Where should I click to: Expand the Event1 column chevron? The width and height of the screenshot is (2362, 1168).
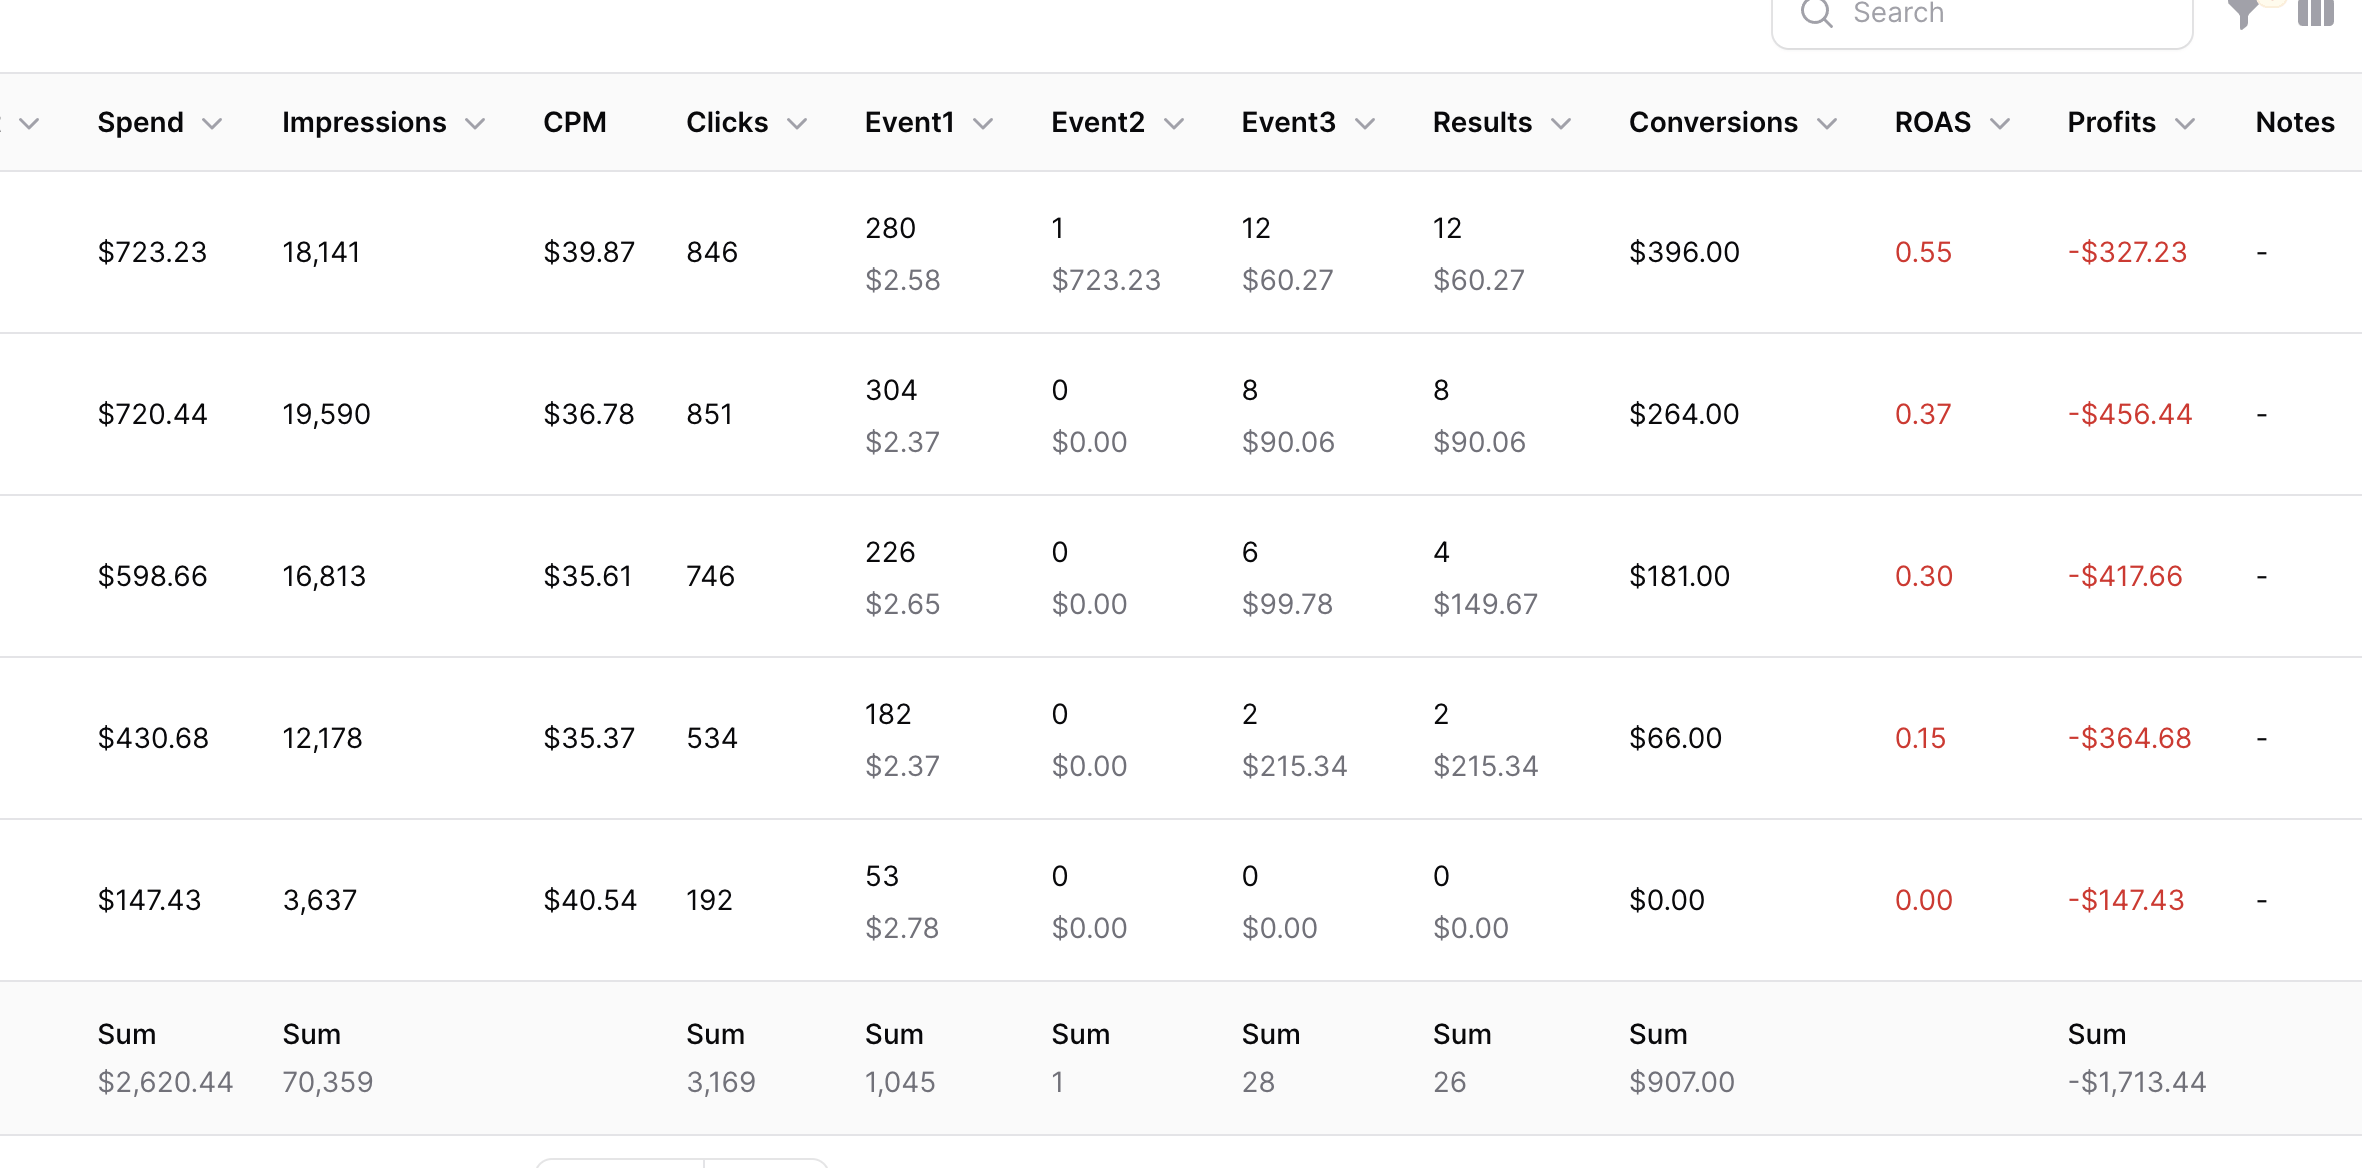point(984,124)
